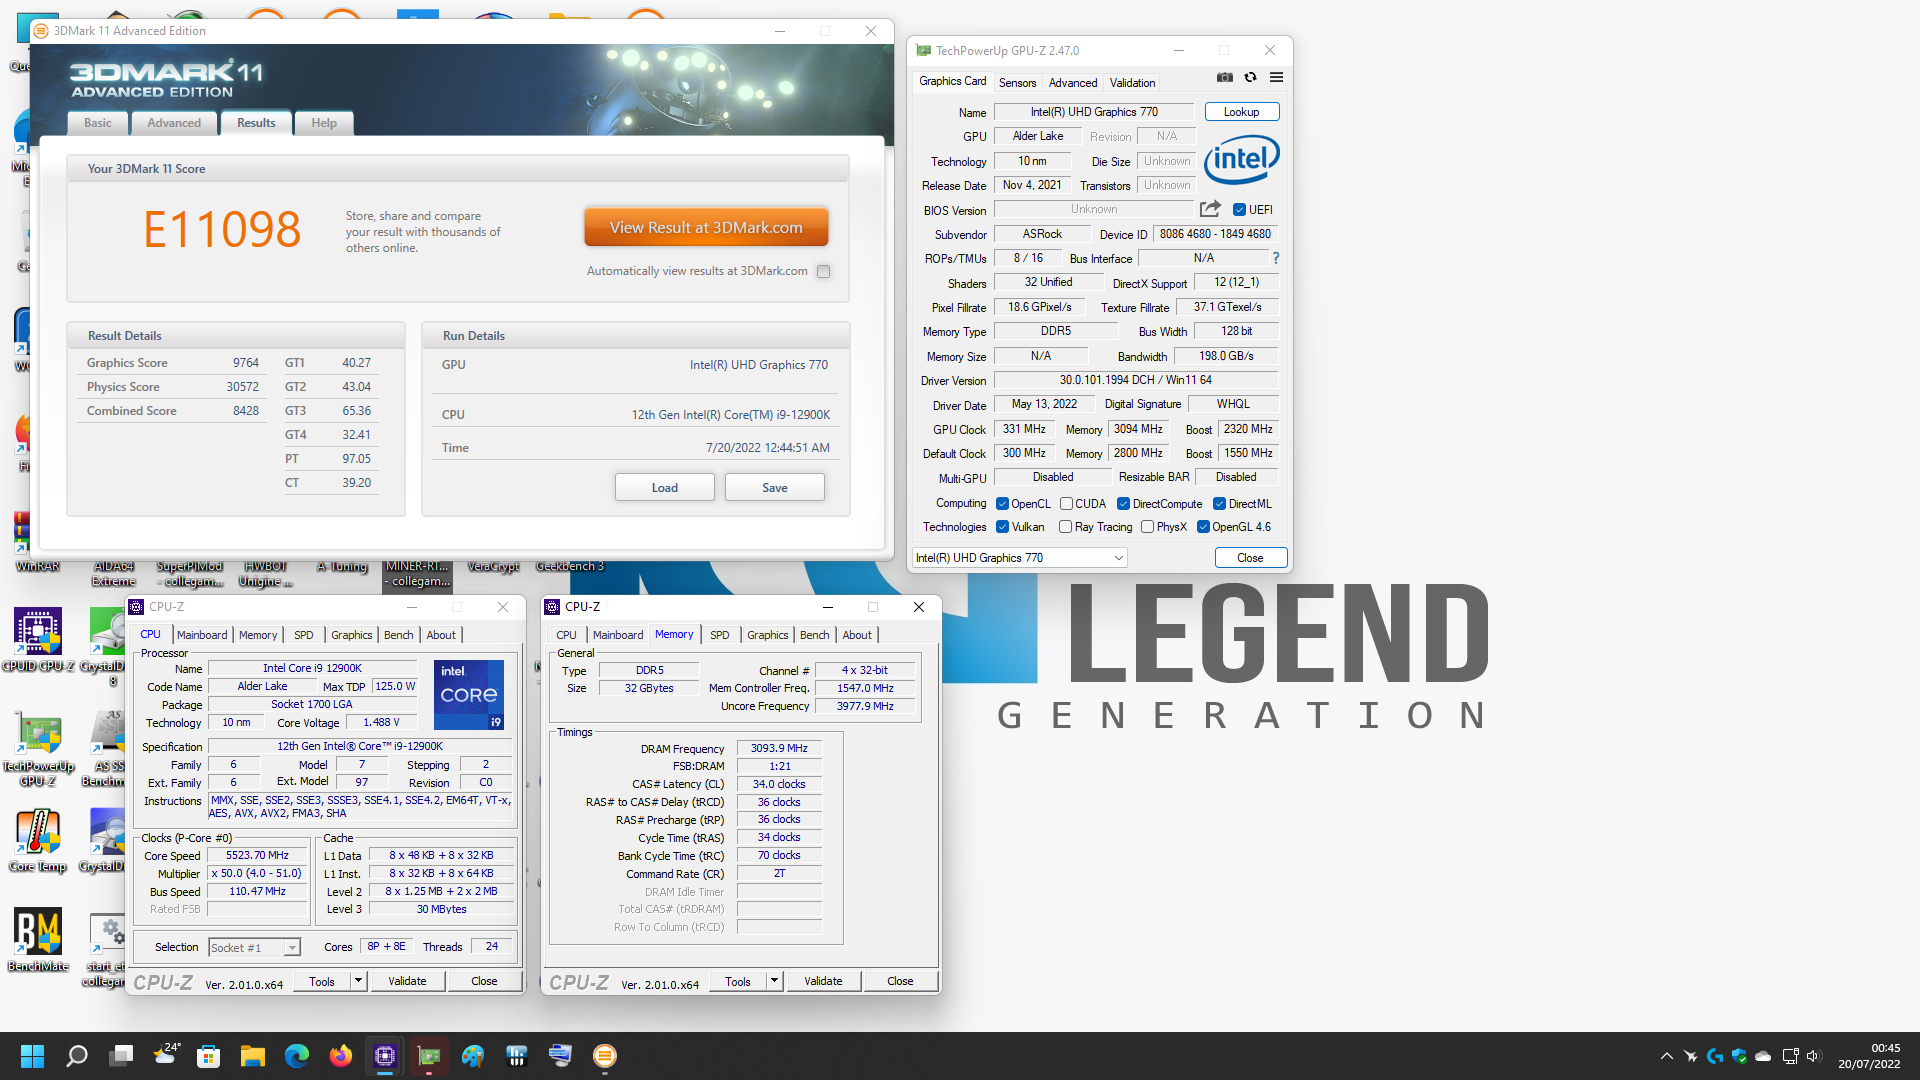Open CPUID CPU-Z desktop shortcut
This screenshot has height=1080, width=1920.
(x=37, y=640)
